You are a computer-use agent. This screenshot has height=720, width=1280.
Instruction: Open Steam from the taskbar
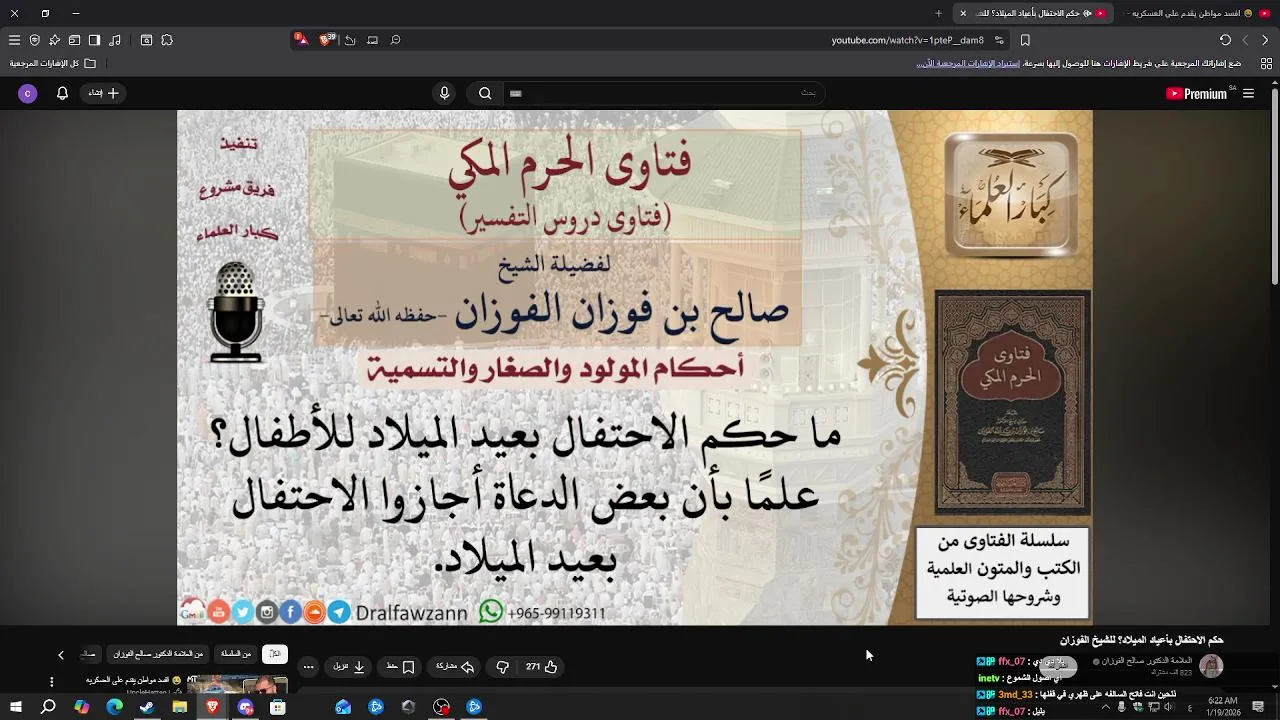tap(147, 707)
